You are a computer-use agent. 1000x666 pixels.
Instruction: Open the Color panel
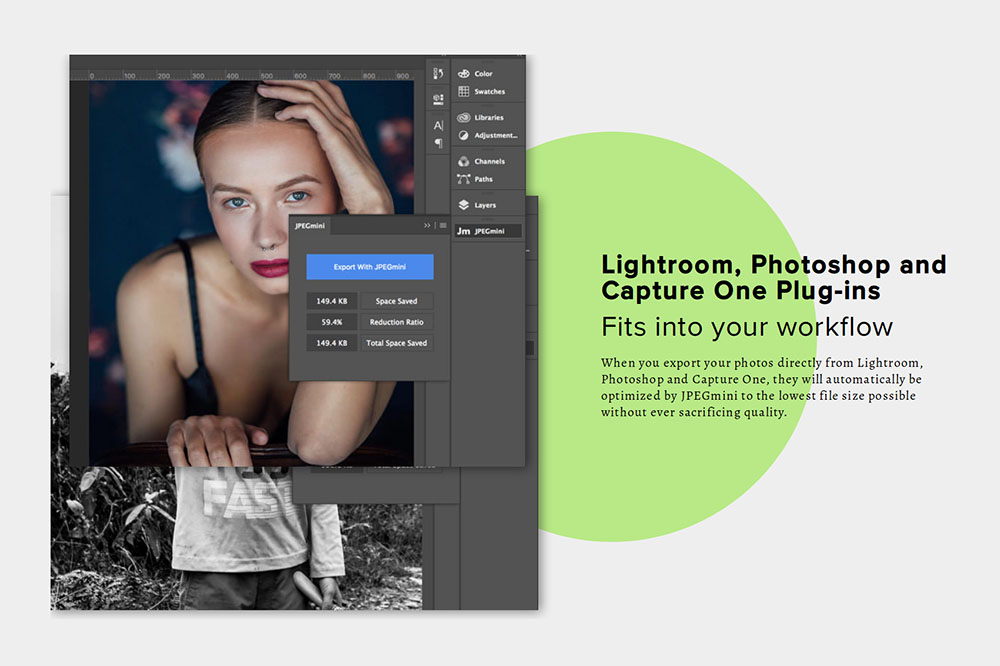[x=483, y=74]
